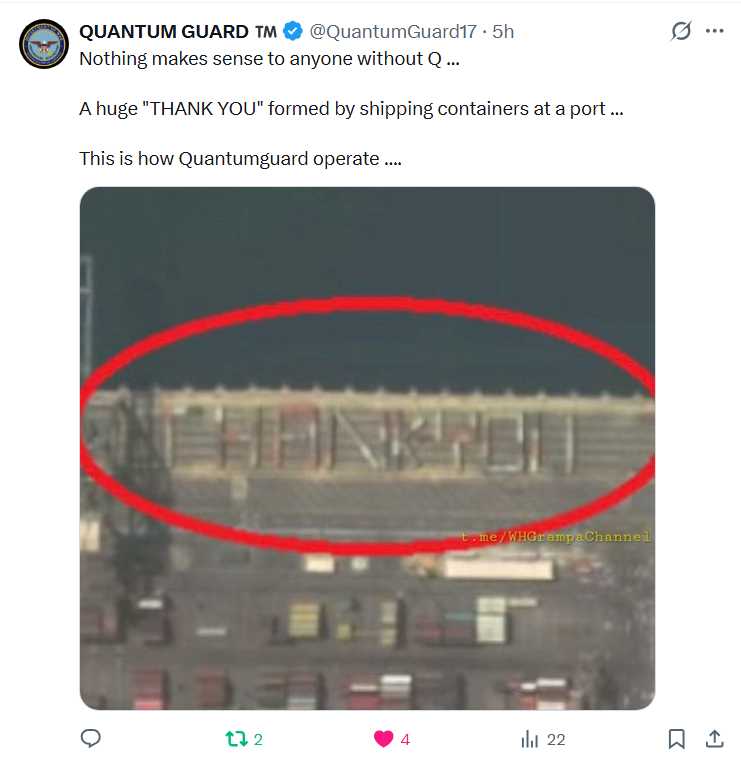Click the like count of 4

coord(405,740)
